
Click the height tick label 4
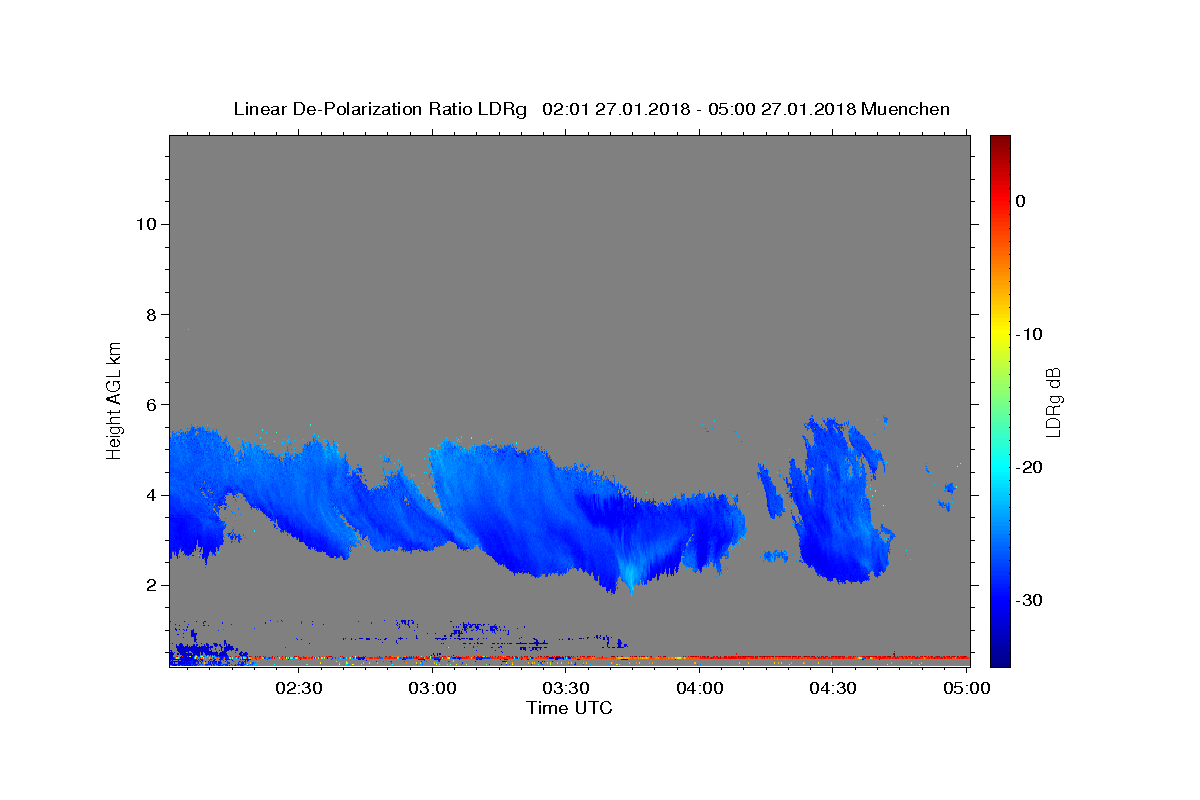pyautogui.click(x=150, y=495)
